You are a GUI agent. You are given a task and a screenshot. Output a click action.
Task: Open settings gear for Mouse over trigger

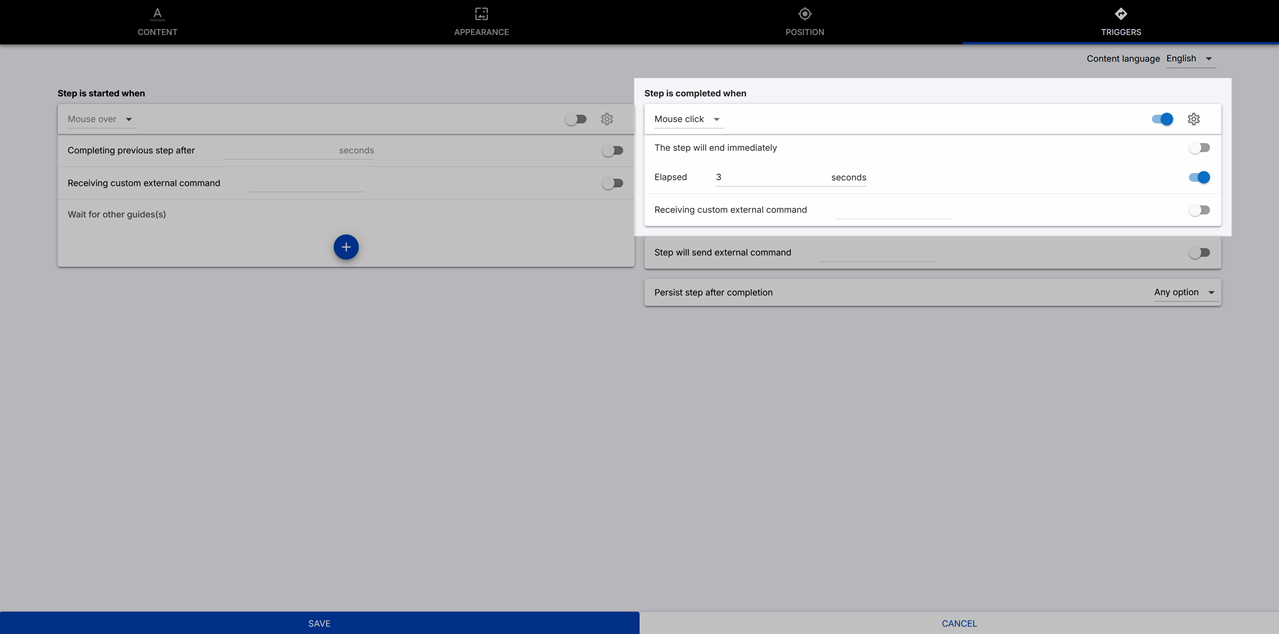tap(607, 119)
